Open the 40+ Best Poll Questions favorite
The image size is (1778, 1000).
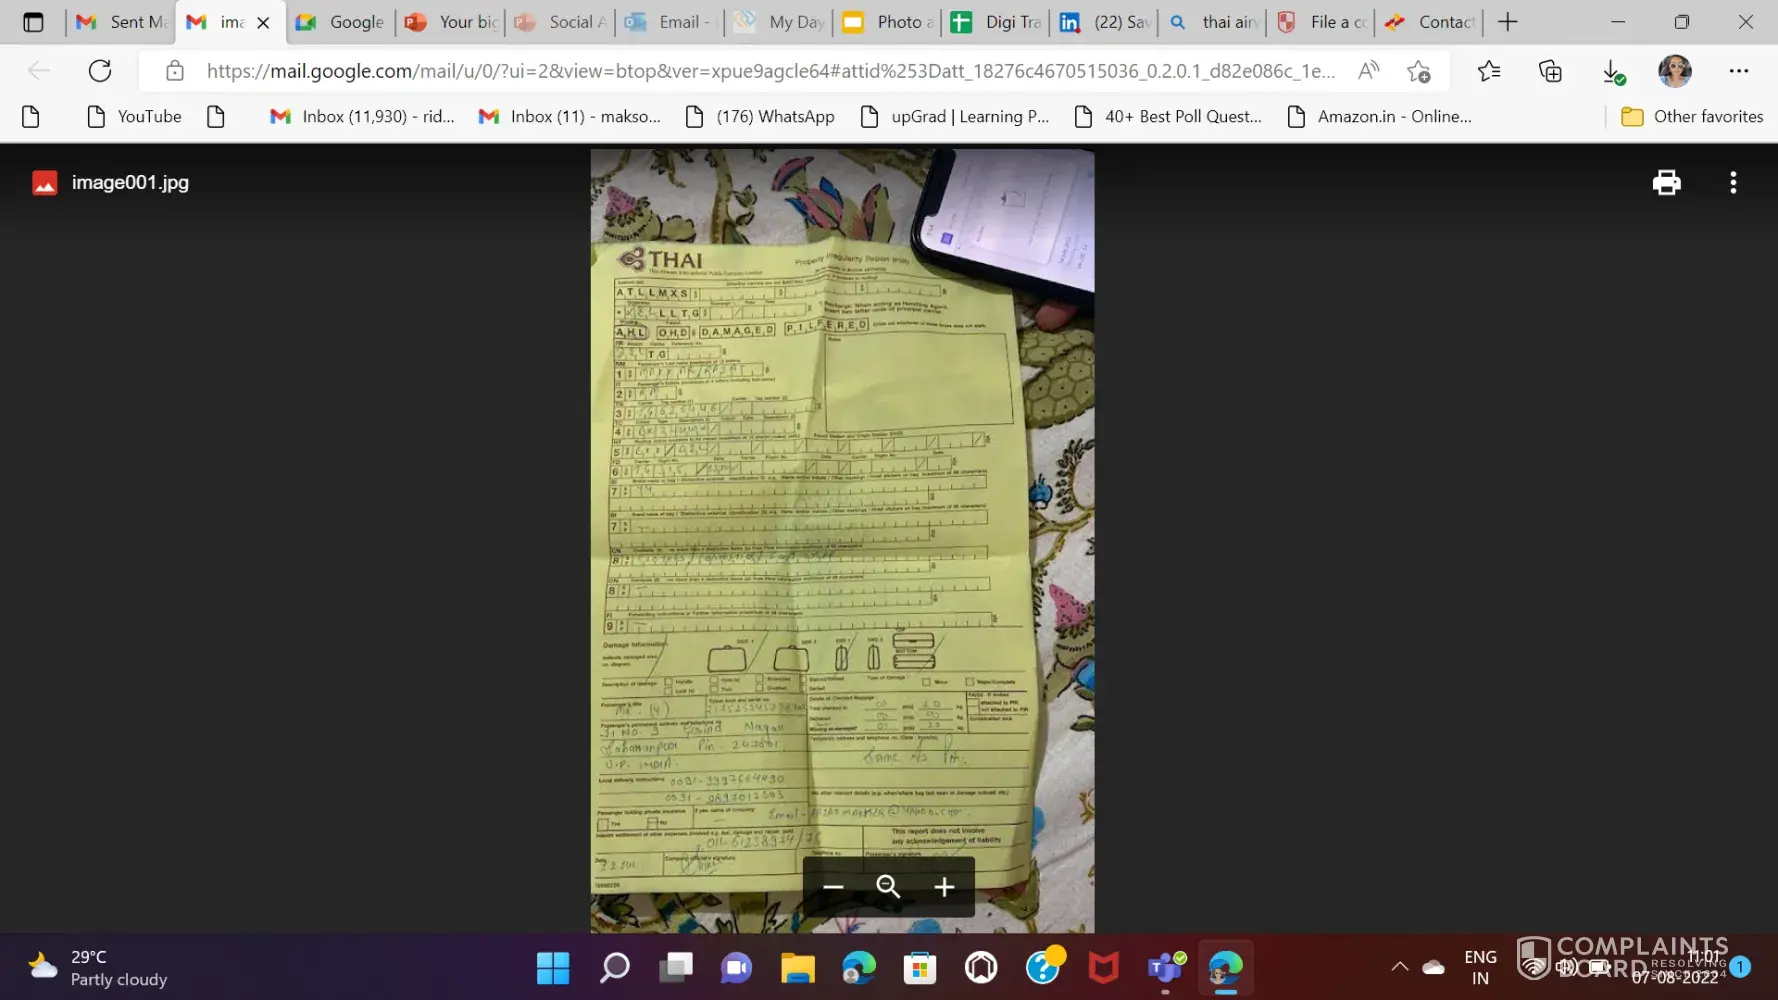(x=1169, y=117)
